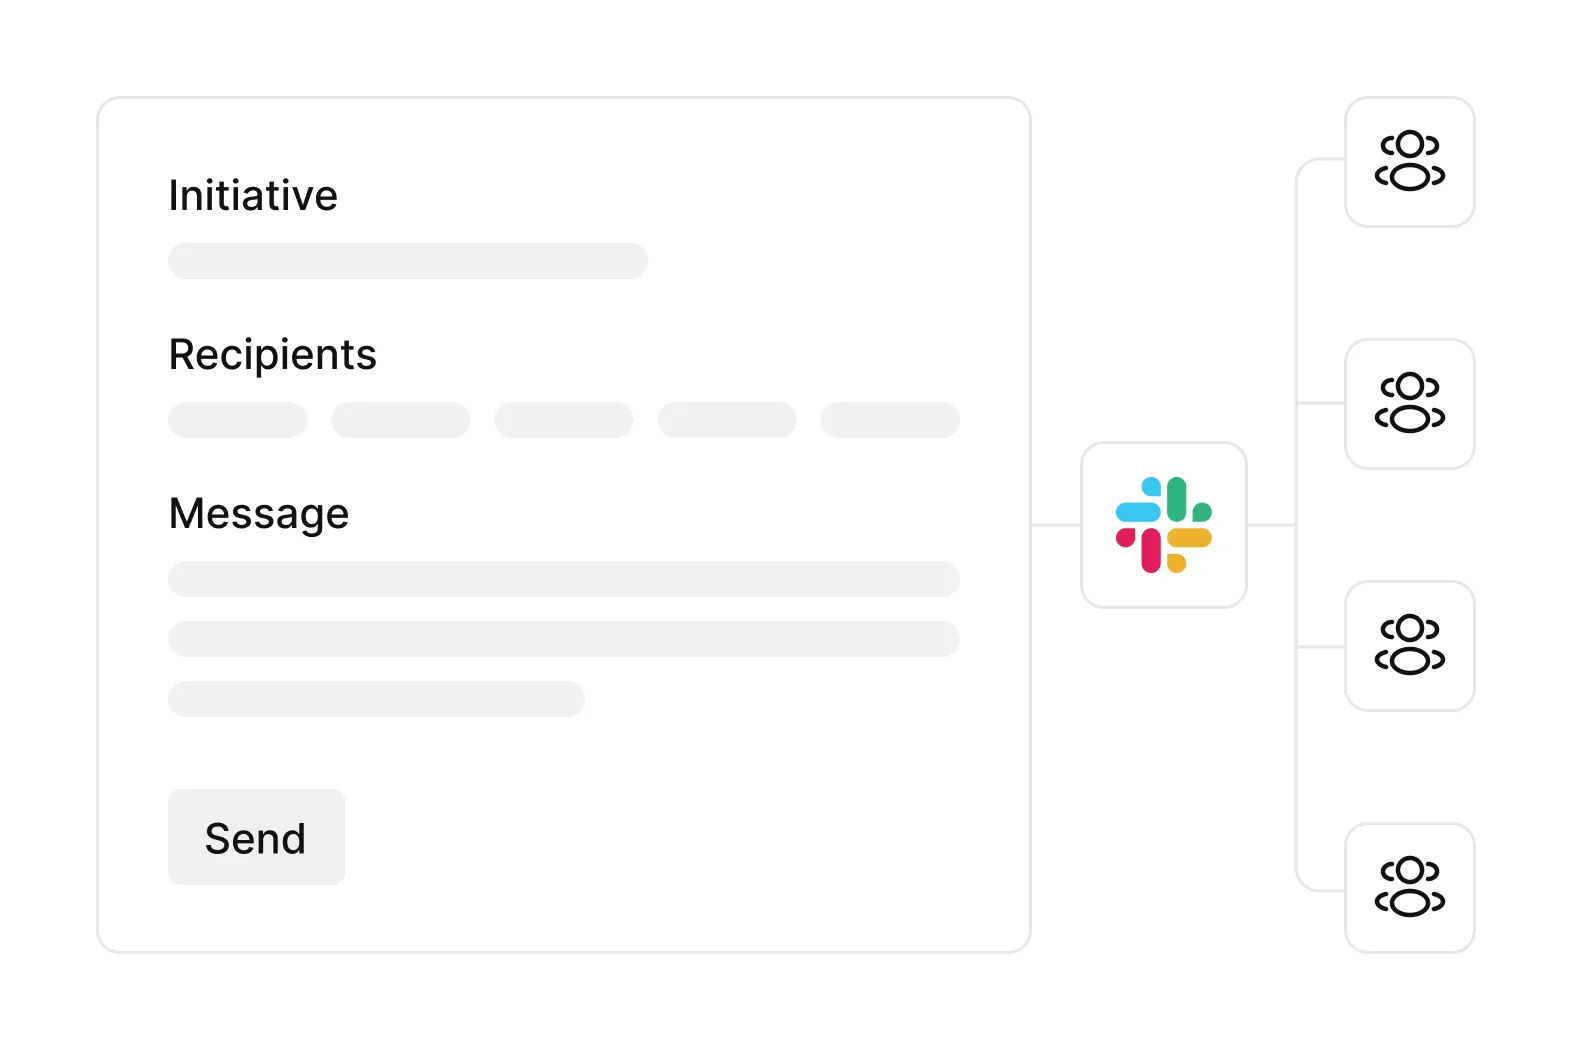Click the short last Message line
Viewport: 1572px width, 1050px height.
point(376,699)
